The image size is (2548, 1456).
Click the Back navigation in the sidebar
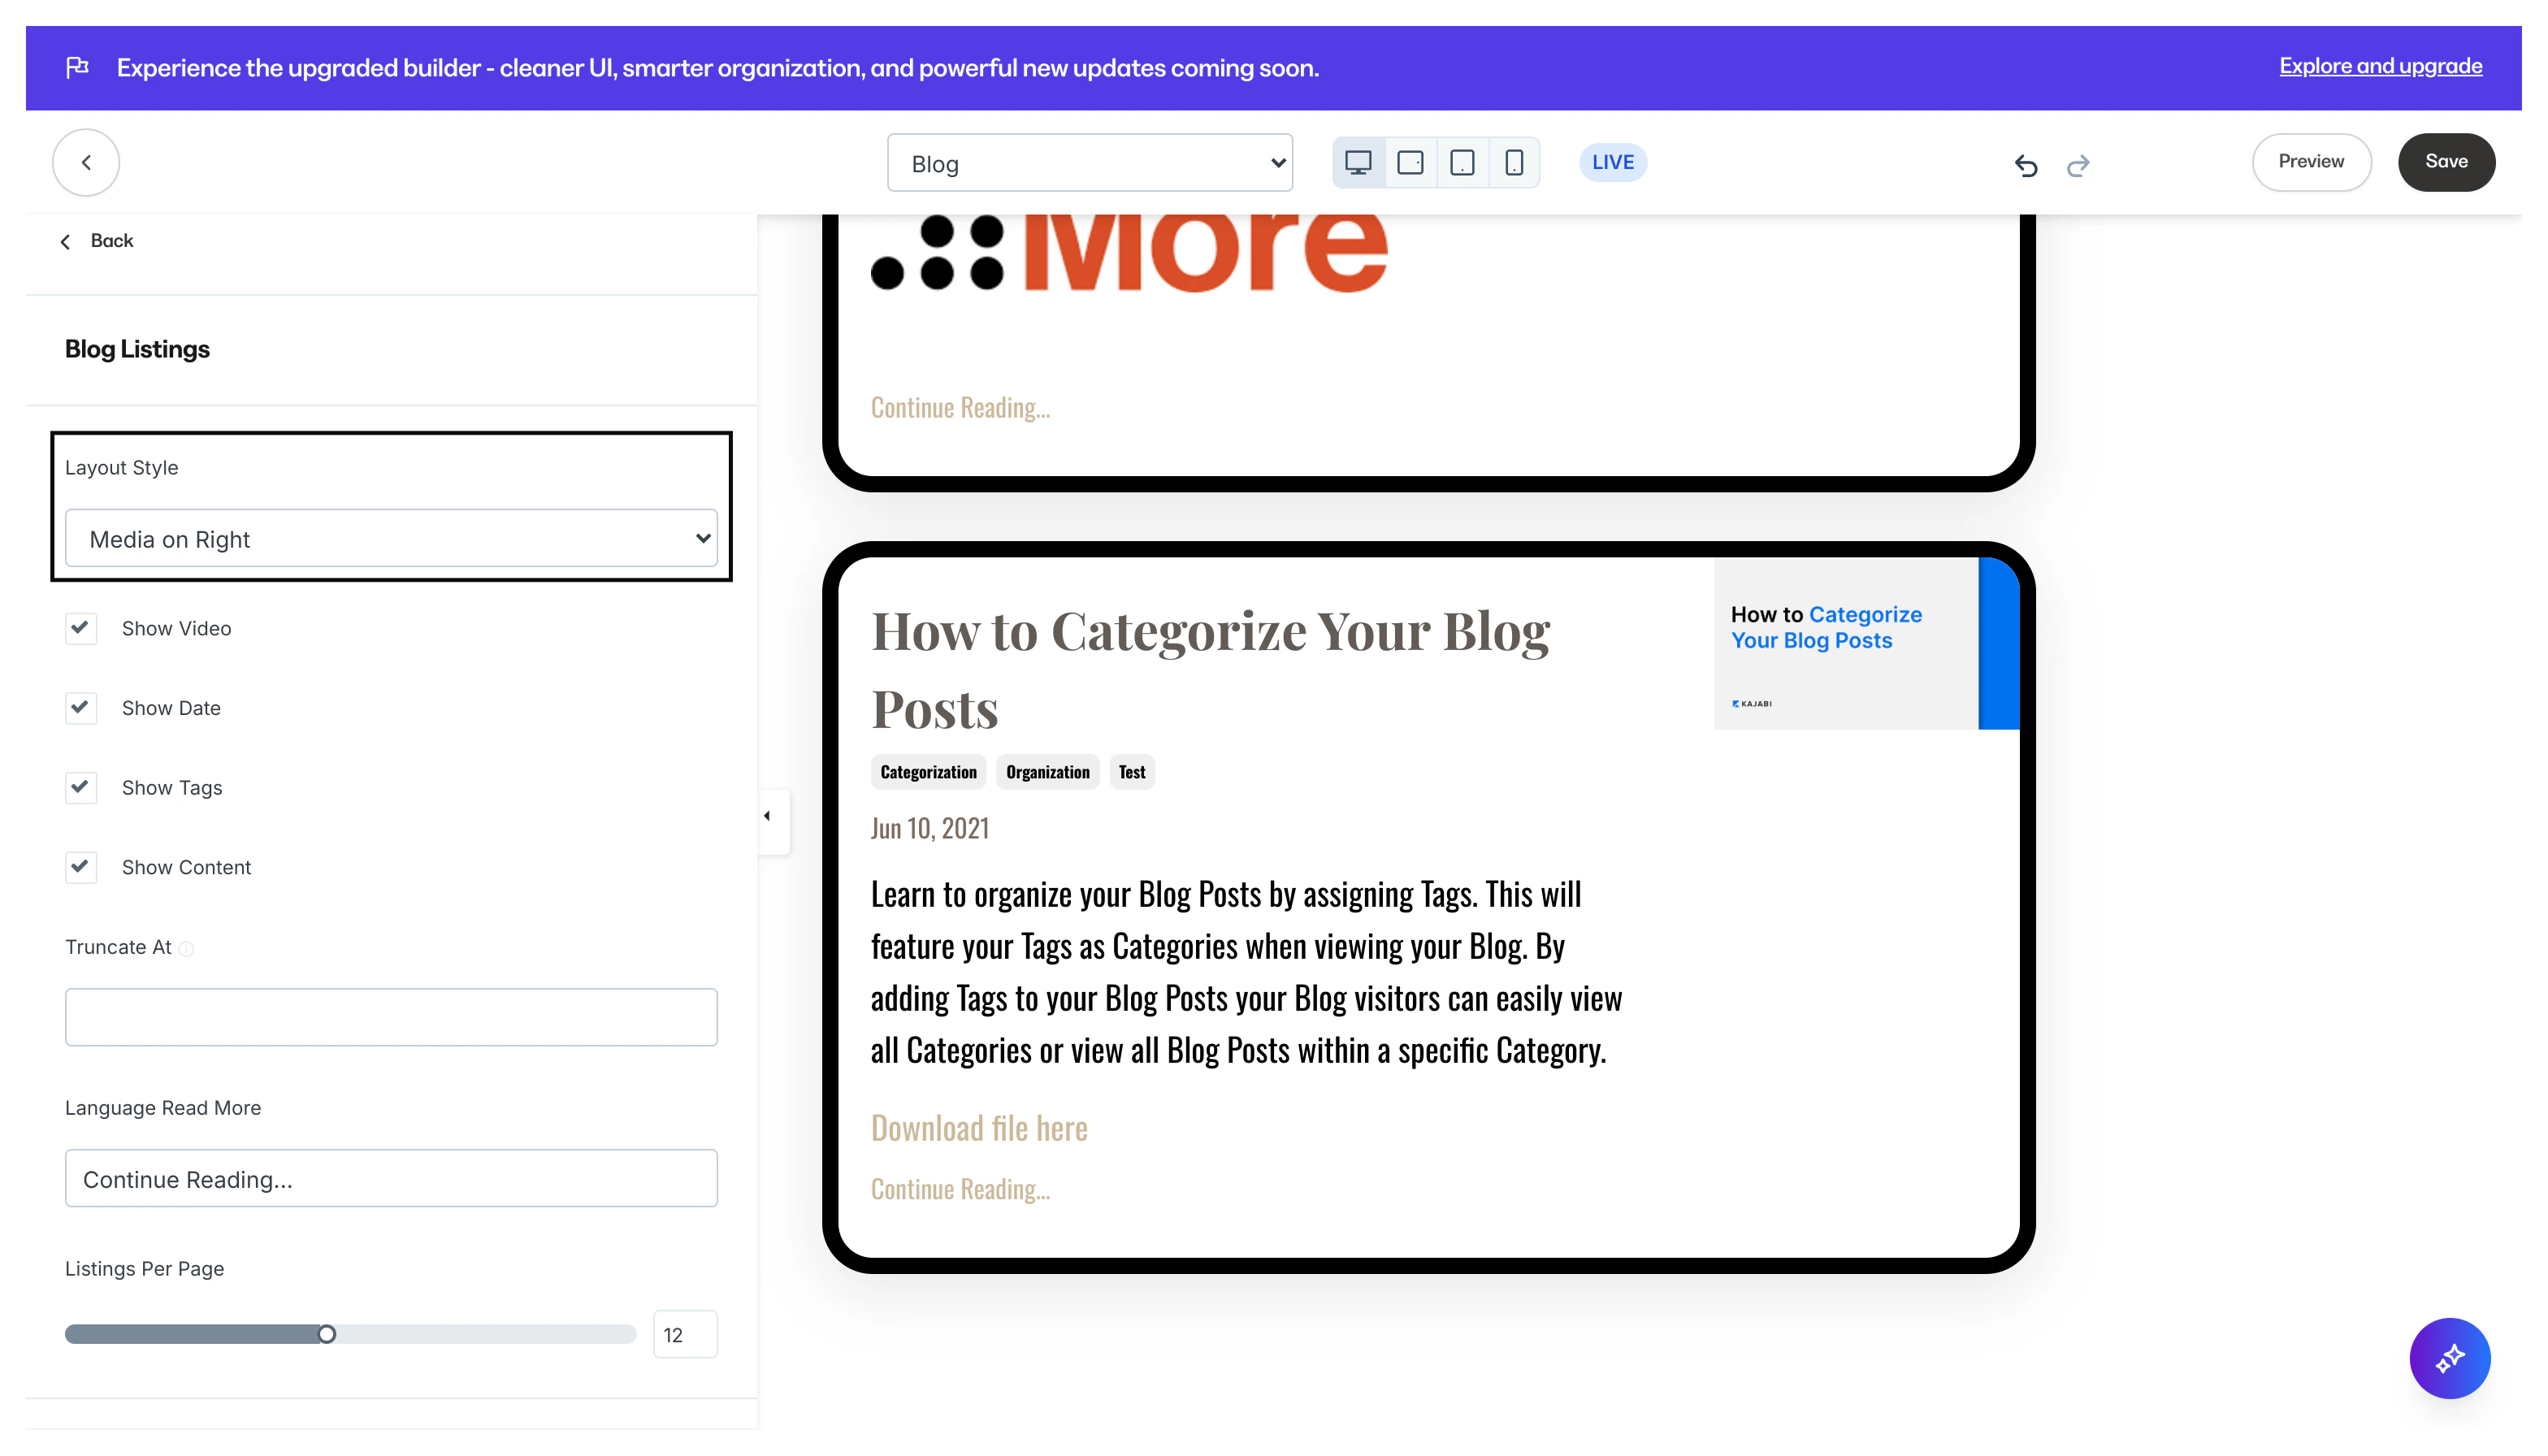(x=97, y=240)
